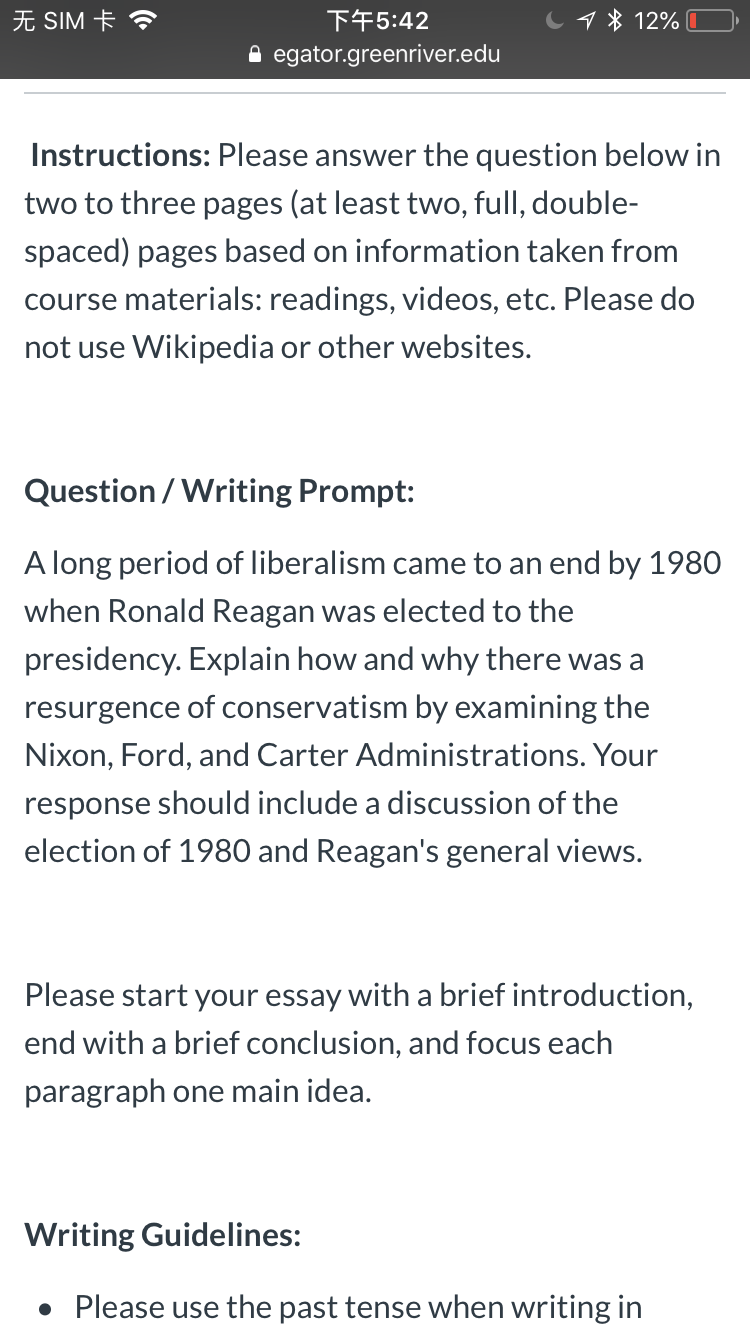Tap the 下午5:42 clock in status bar
The width and height of the screenshot is (750, 1334).
click(377, 20)
